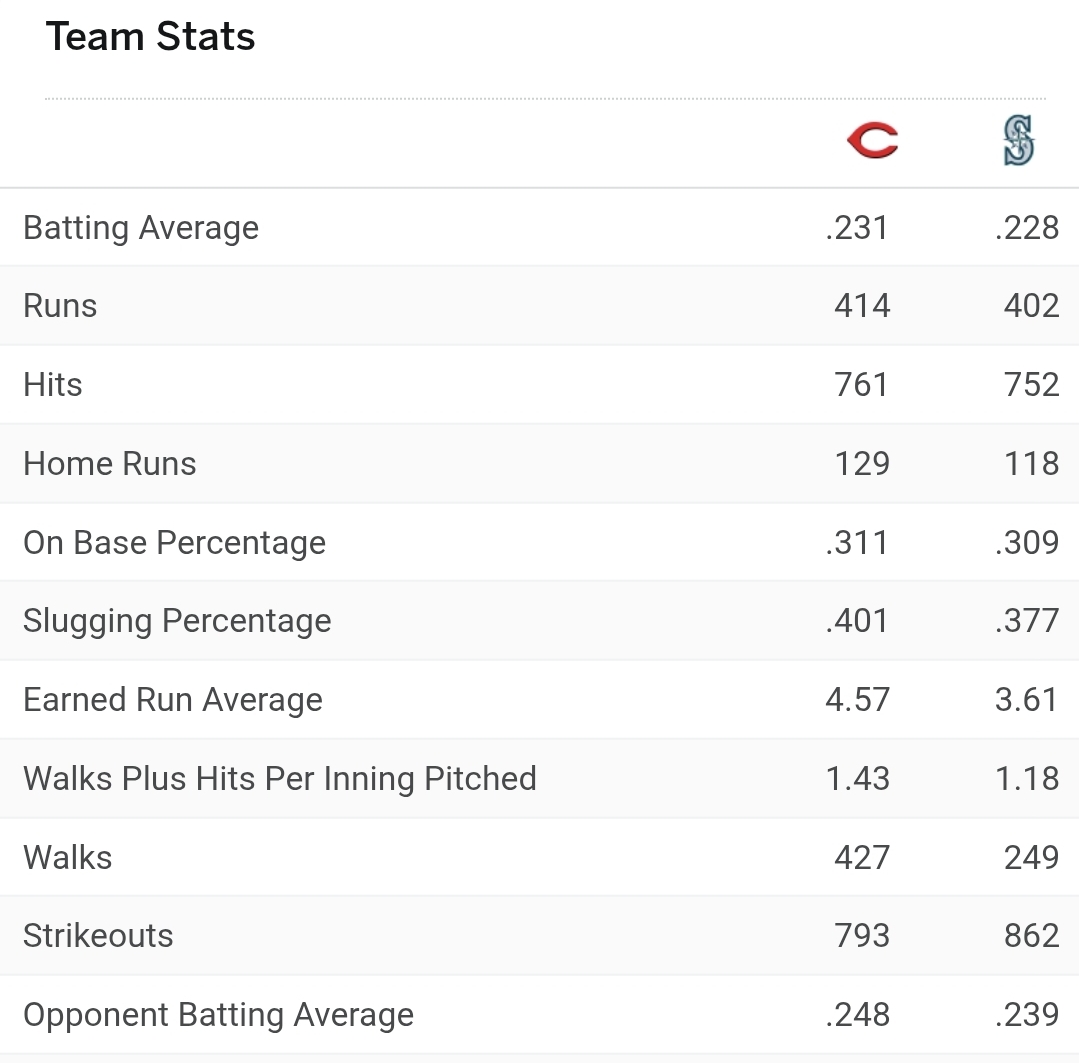Click the Reds home runs value 129
This screenshot has width=1079, height=1063.
(x=862, y=463)
